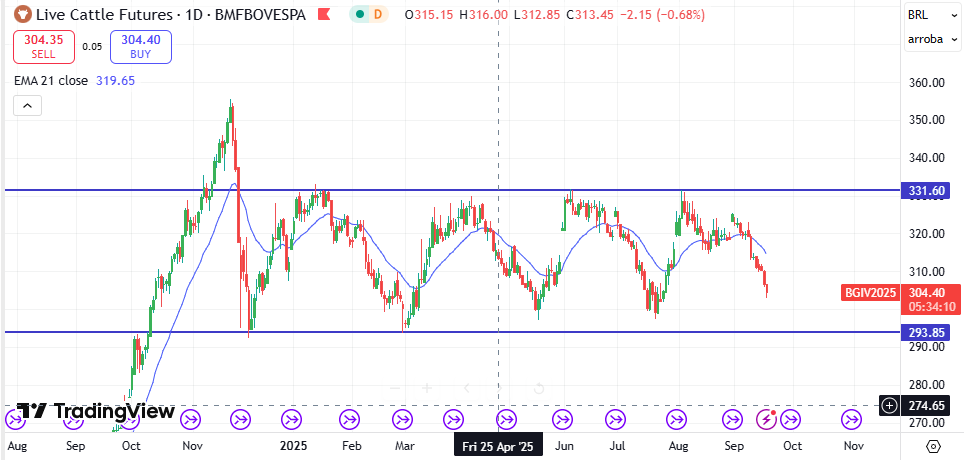Viewport: 964px width, 460px height.
Task: Click the −2.15 (−0.68%) change value
Action: 662,14
